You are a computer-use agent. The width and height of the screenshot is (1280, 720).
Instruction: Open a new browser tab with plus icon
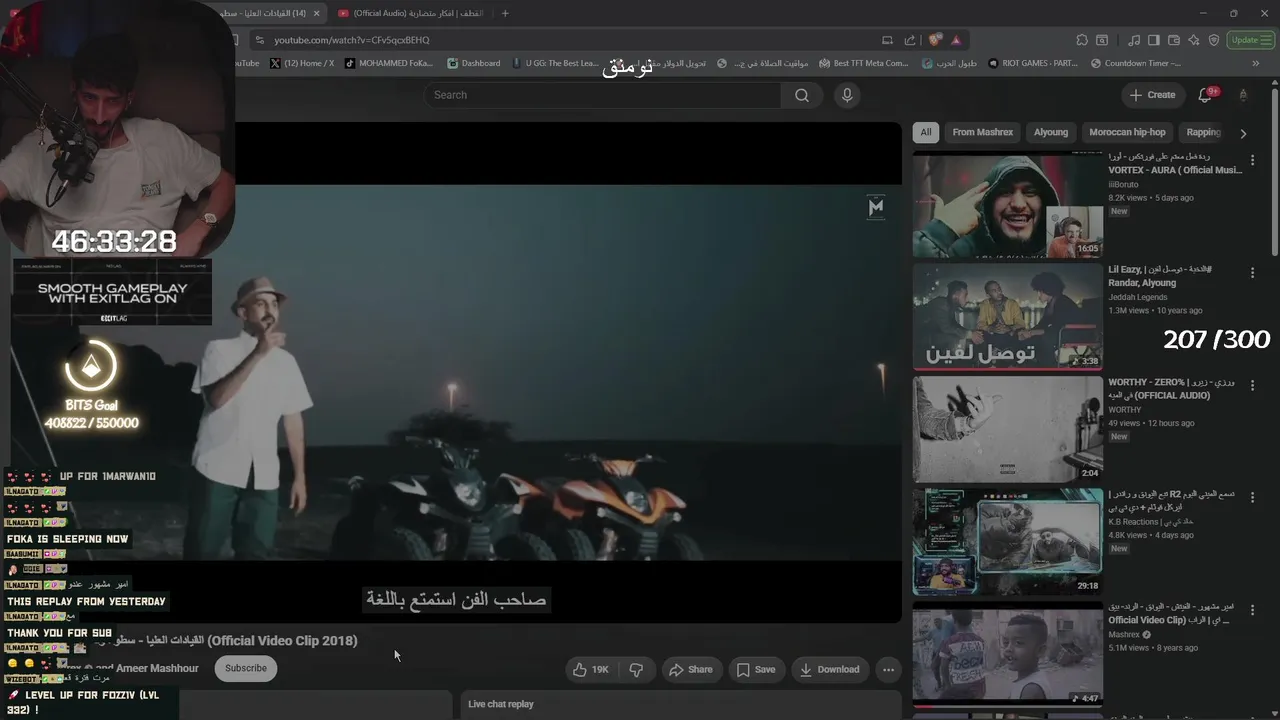(505, 13)
